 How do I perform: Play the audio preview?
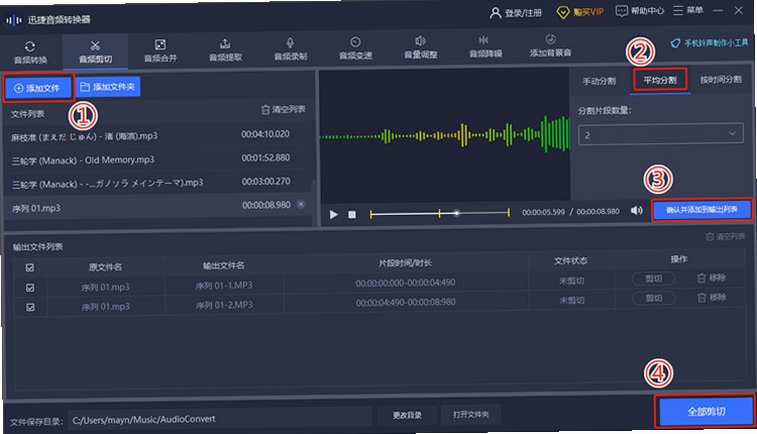pos(333,214)
